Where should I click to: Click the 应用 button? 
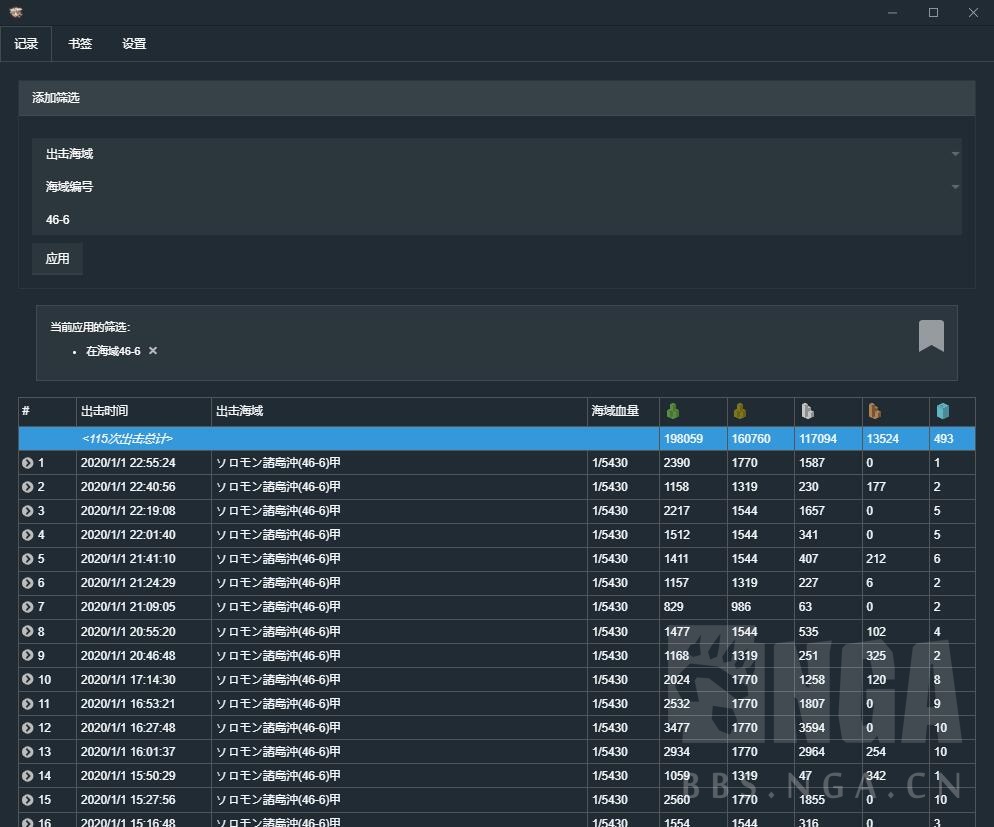[x=57, y=259]
